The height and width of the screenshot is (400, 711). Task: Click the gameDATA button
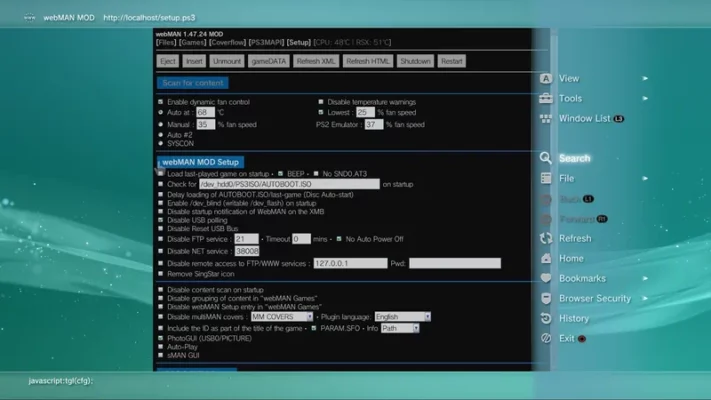[269, 61]
